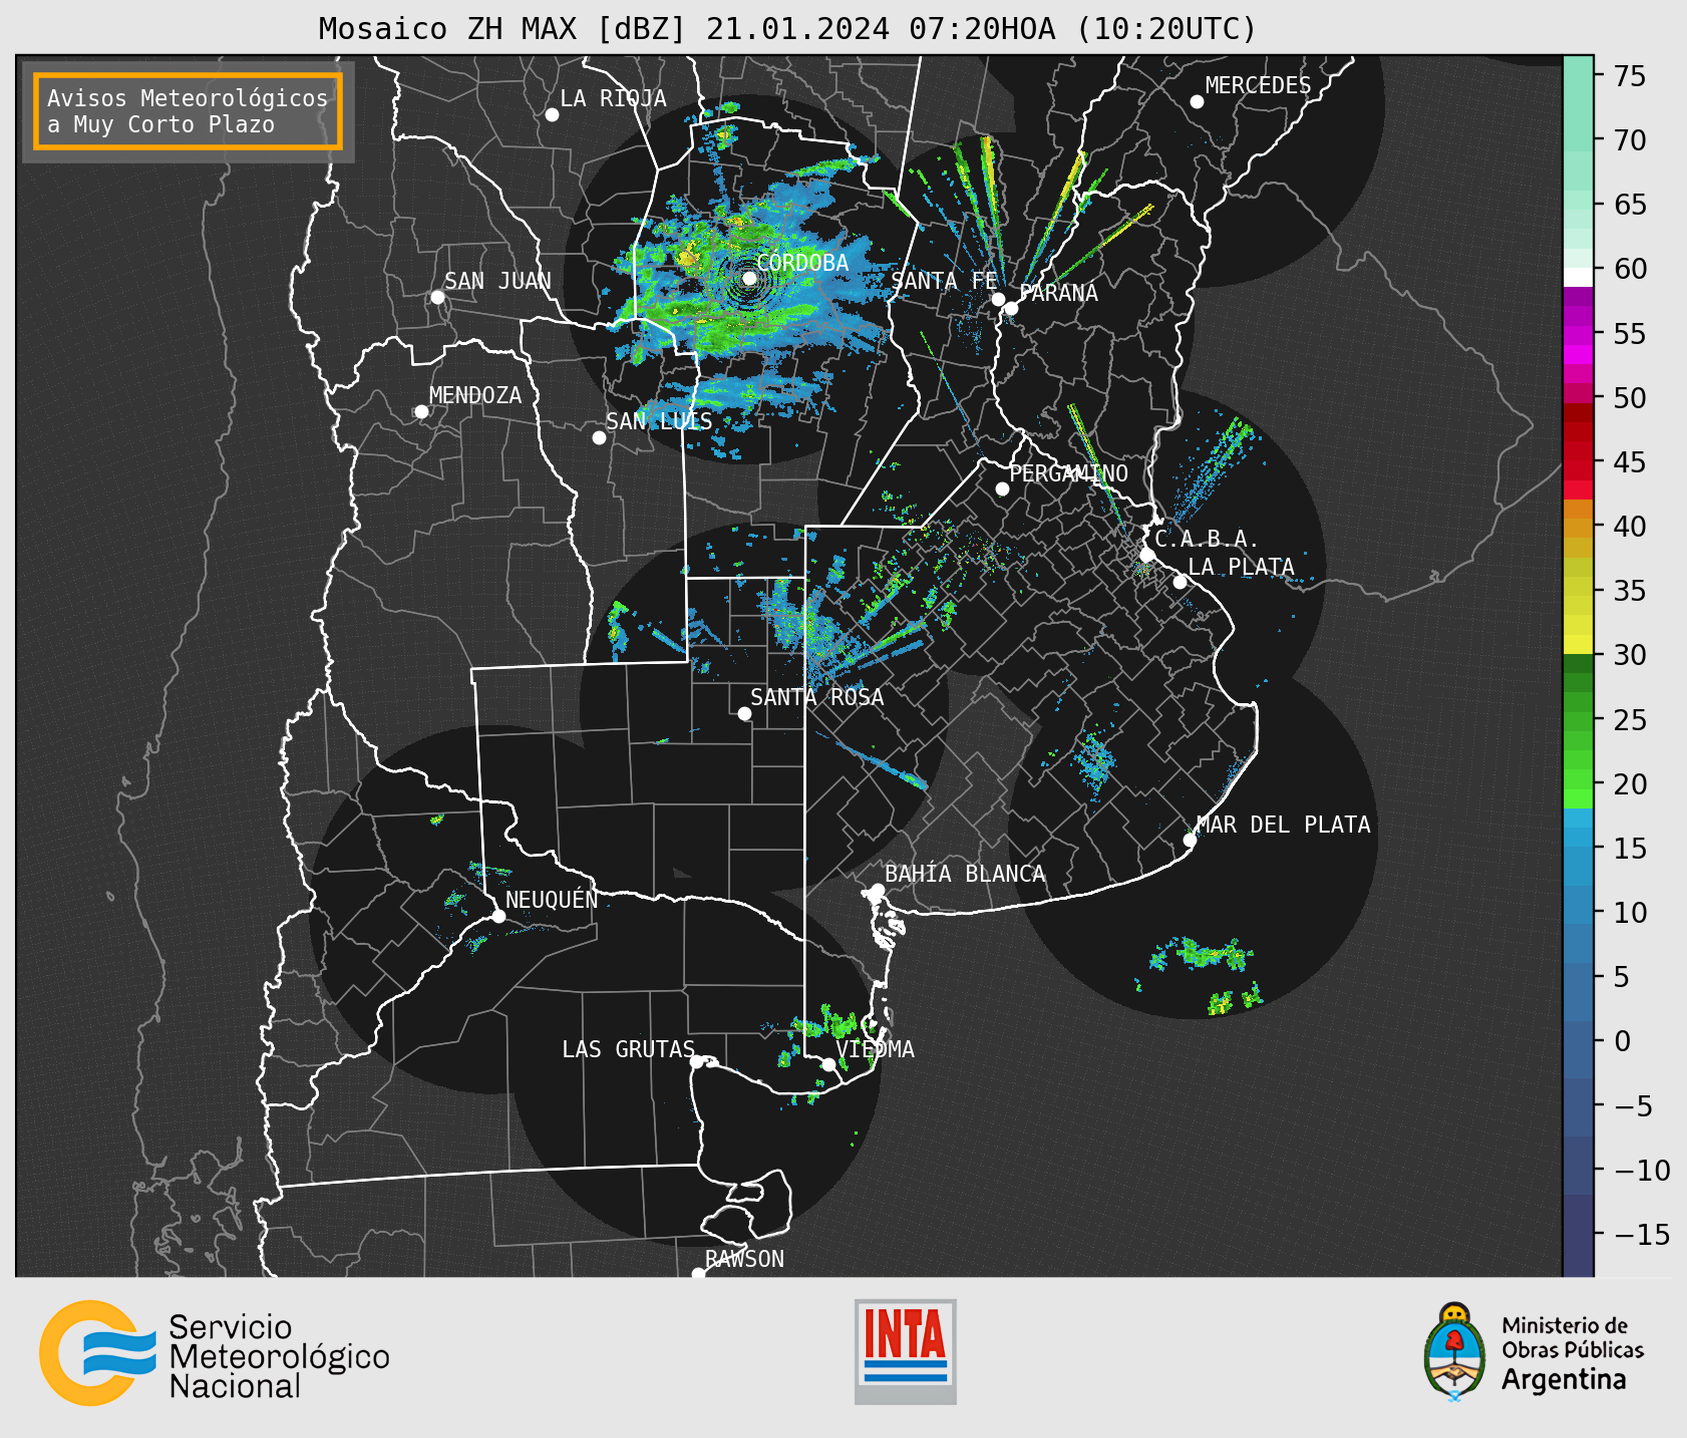Click the La Rioja city marker dot
The image size is (1687, 1438).
552,115
